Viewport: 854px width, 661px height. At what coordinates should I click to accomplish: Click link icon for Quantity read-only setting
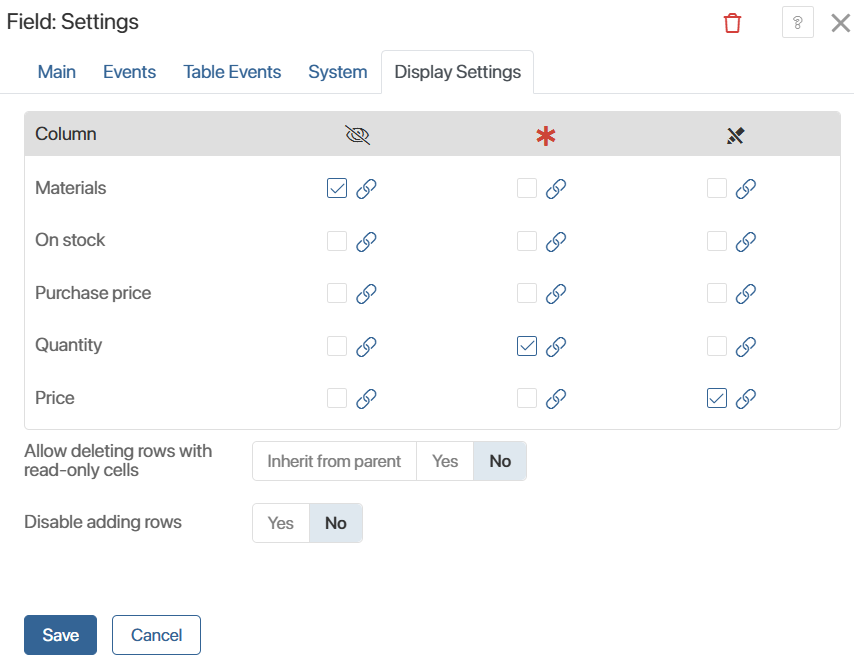click(x=746, y=346)
